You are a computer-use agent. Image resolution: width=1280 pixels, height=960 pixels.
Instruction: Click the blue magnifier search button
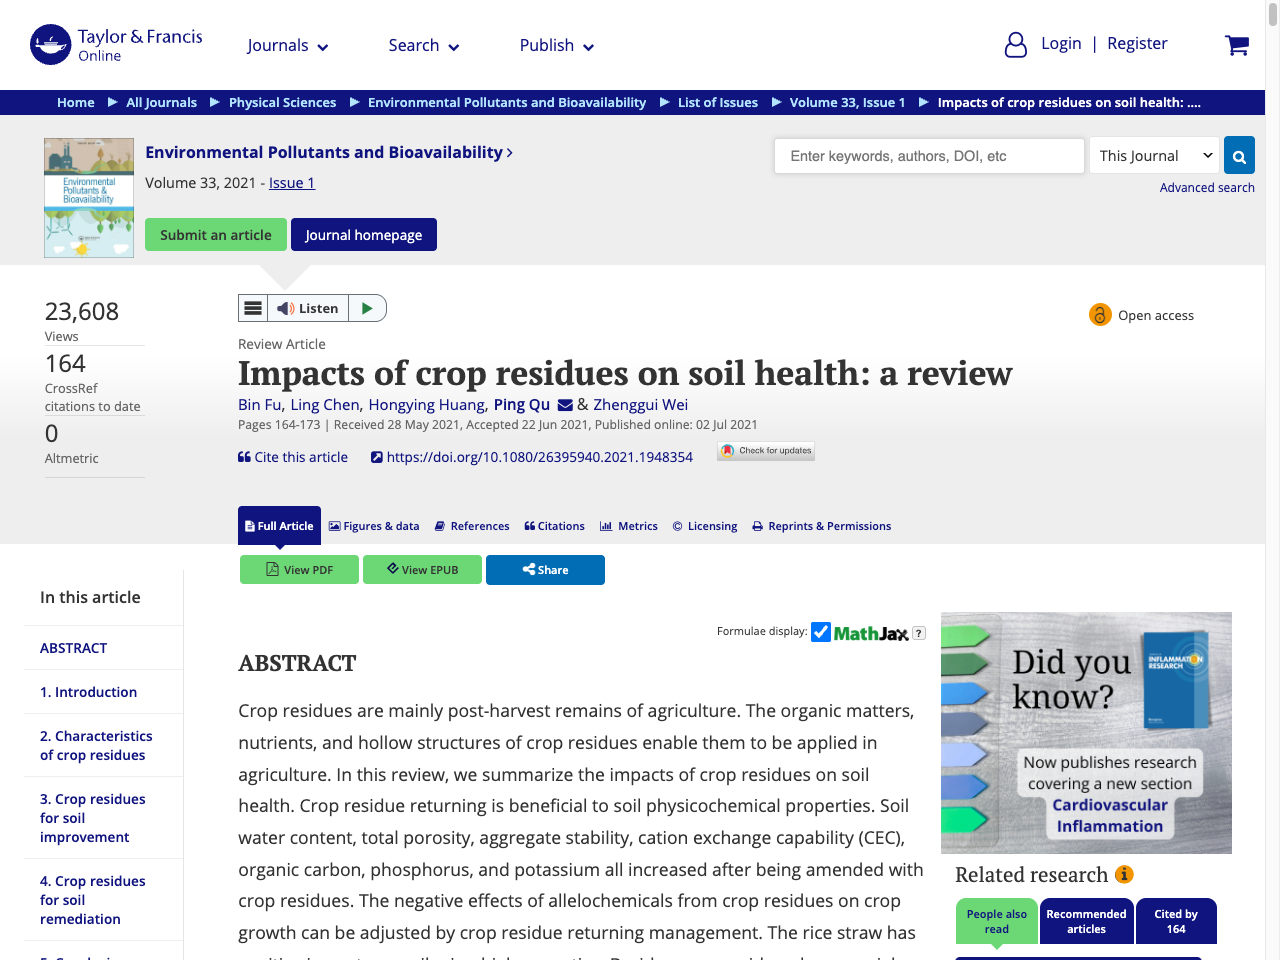pyautogui.click(x=1238, y=155)
